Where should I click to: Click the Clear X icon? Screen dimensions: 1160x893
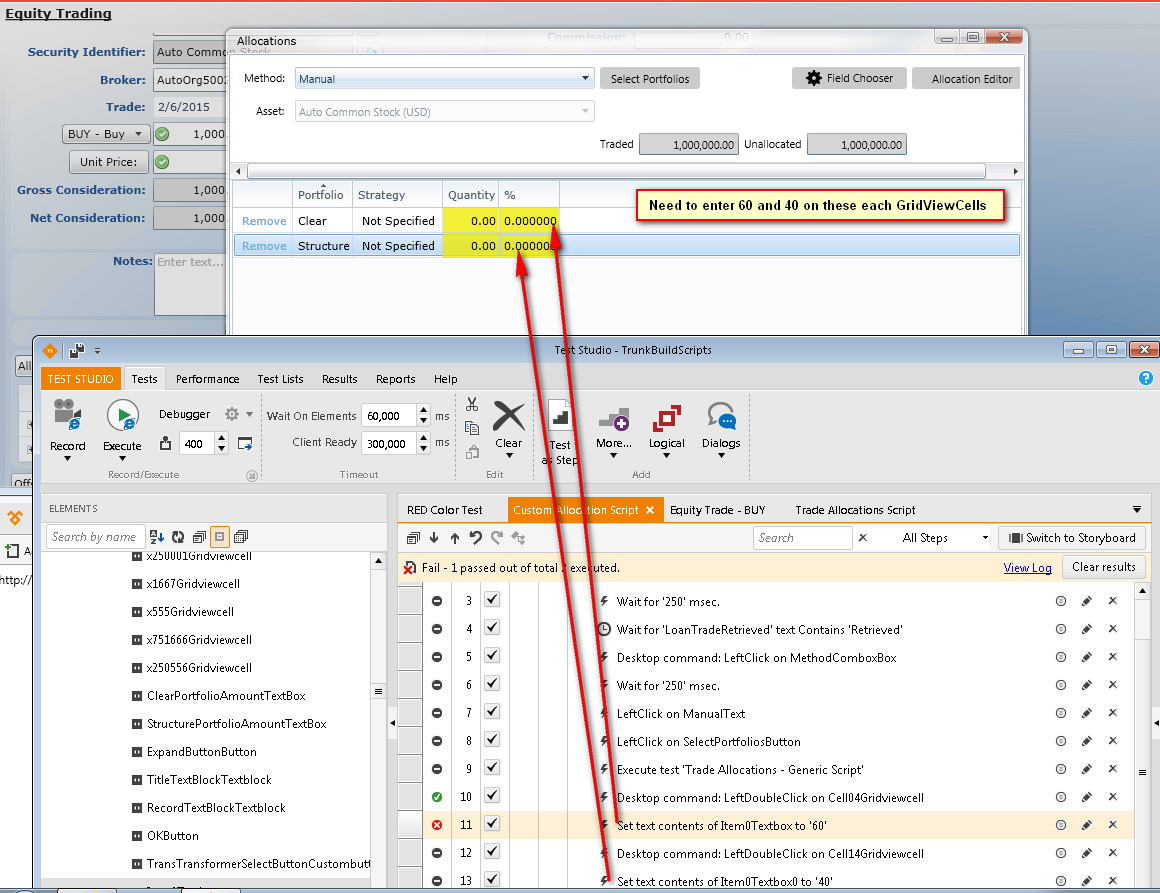click(509, 416)
